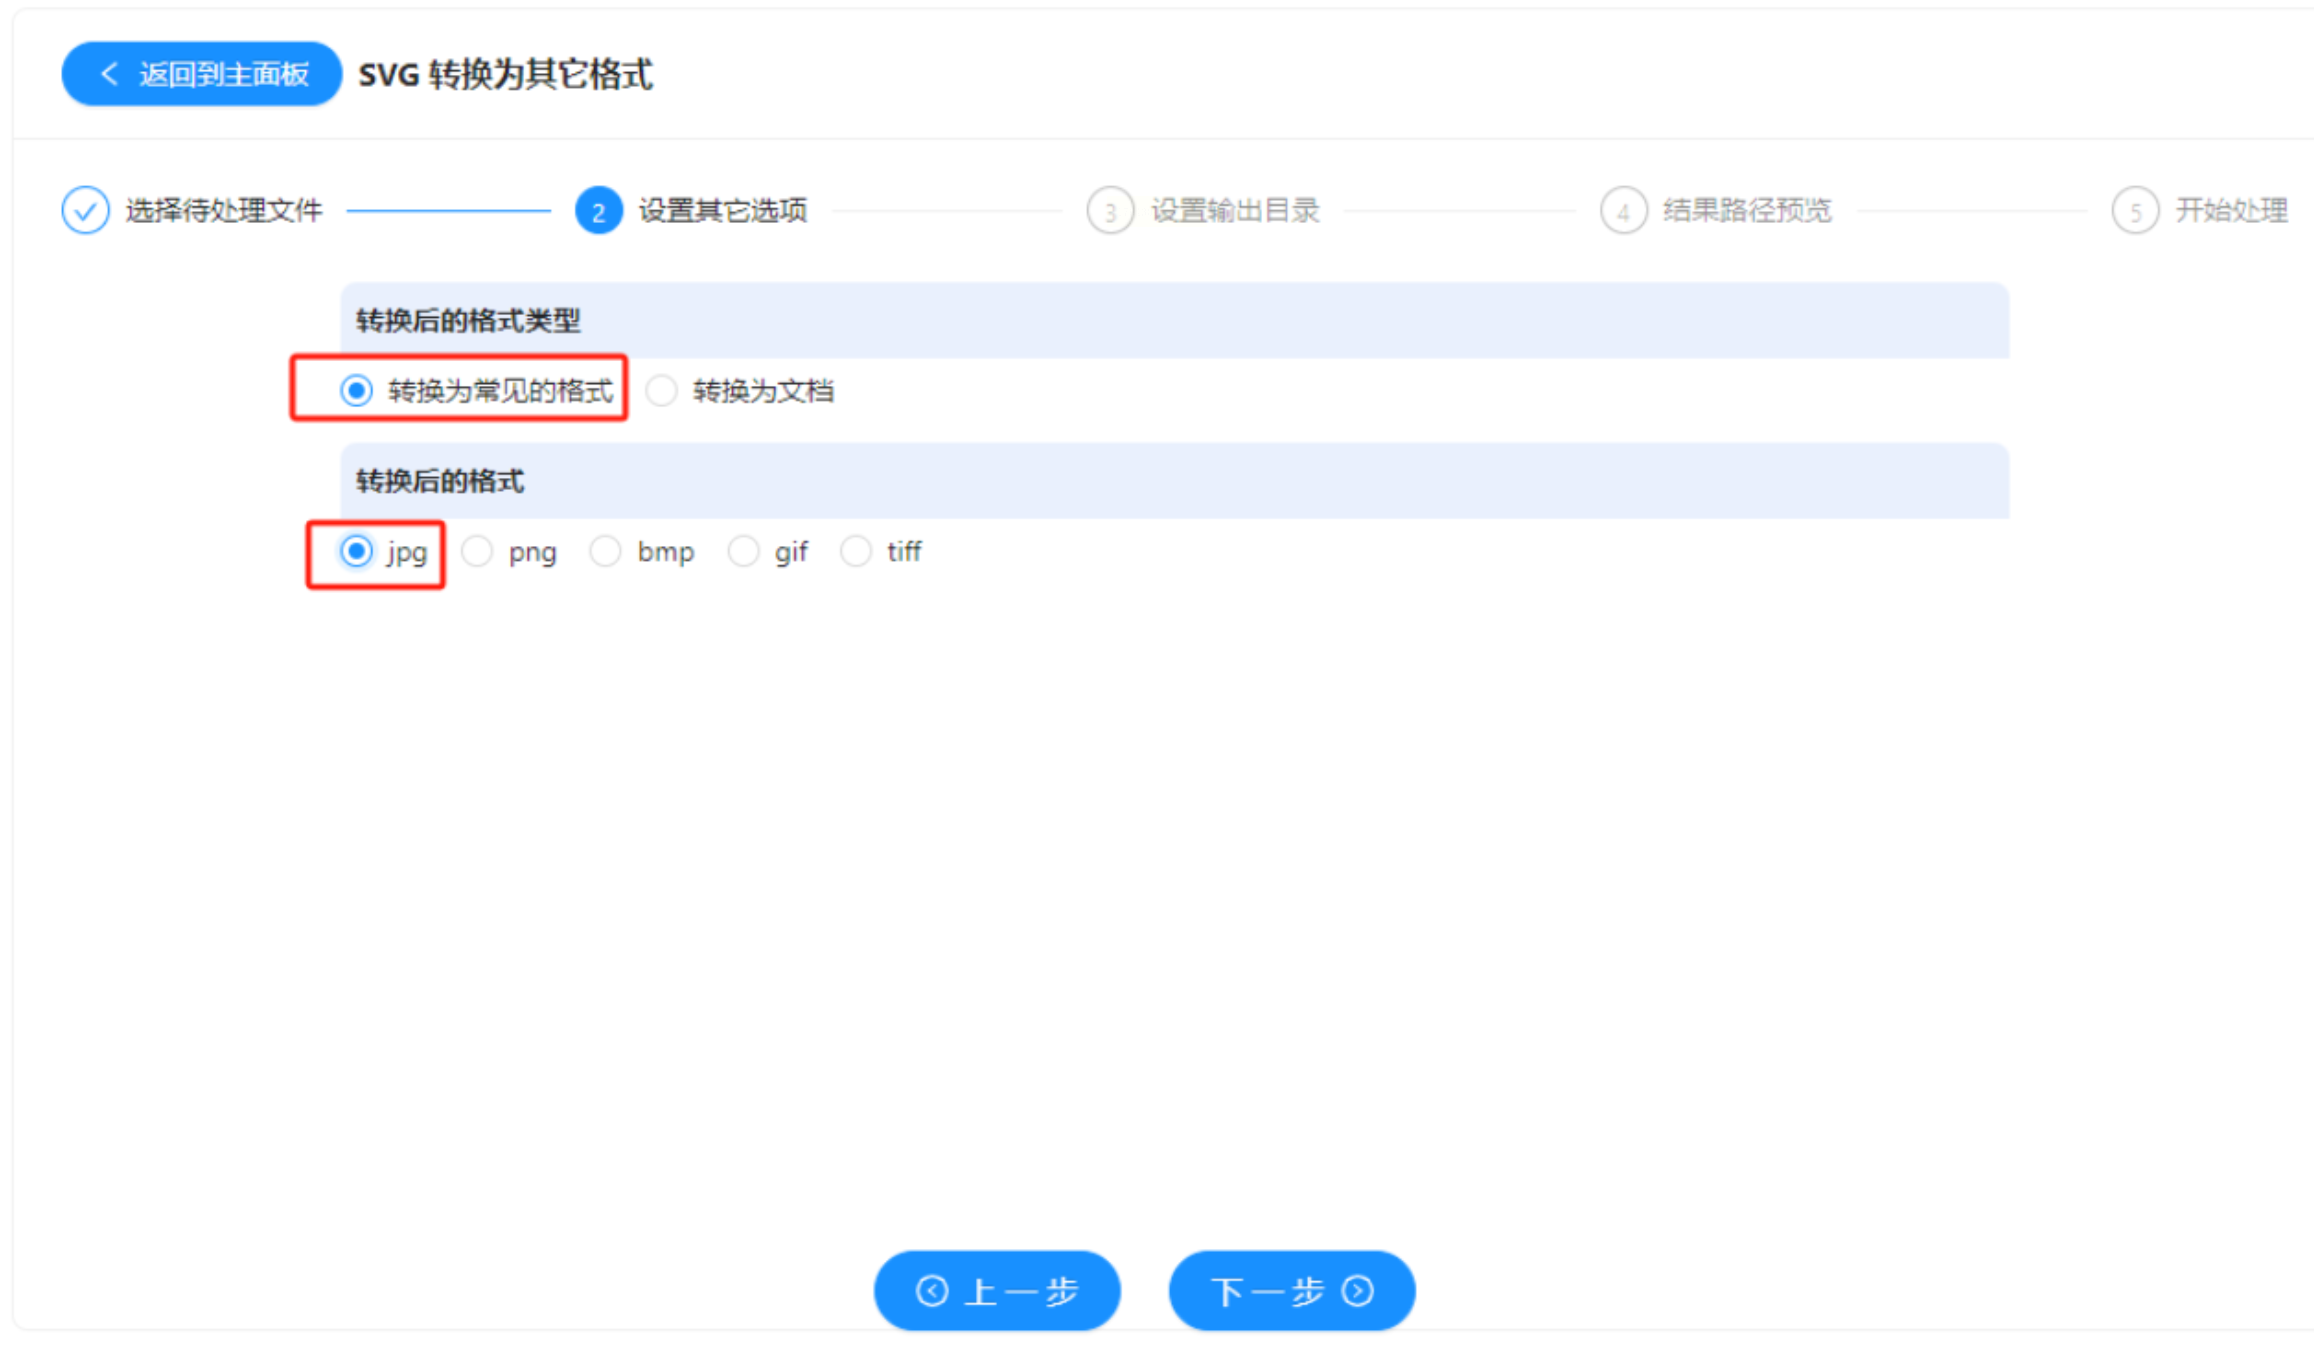Go to 设置输出目录 step label
The image size is (2314, 1346).
pyautogui.click(x=1235, y=211)
